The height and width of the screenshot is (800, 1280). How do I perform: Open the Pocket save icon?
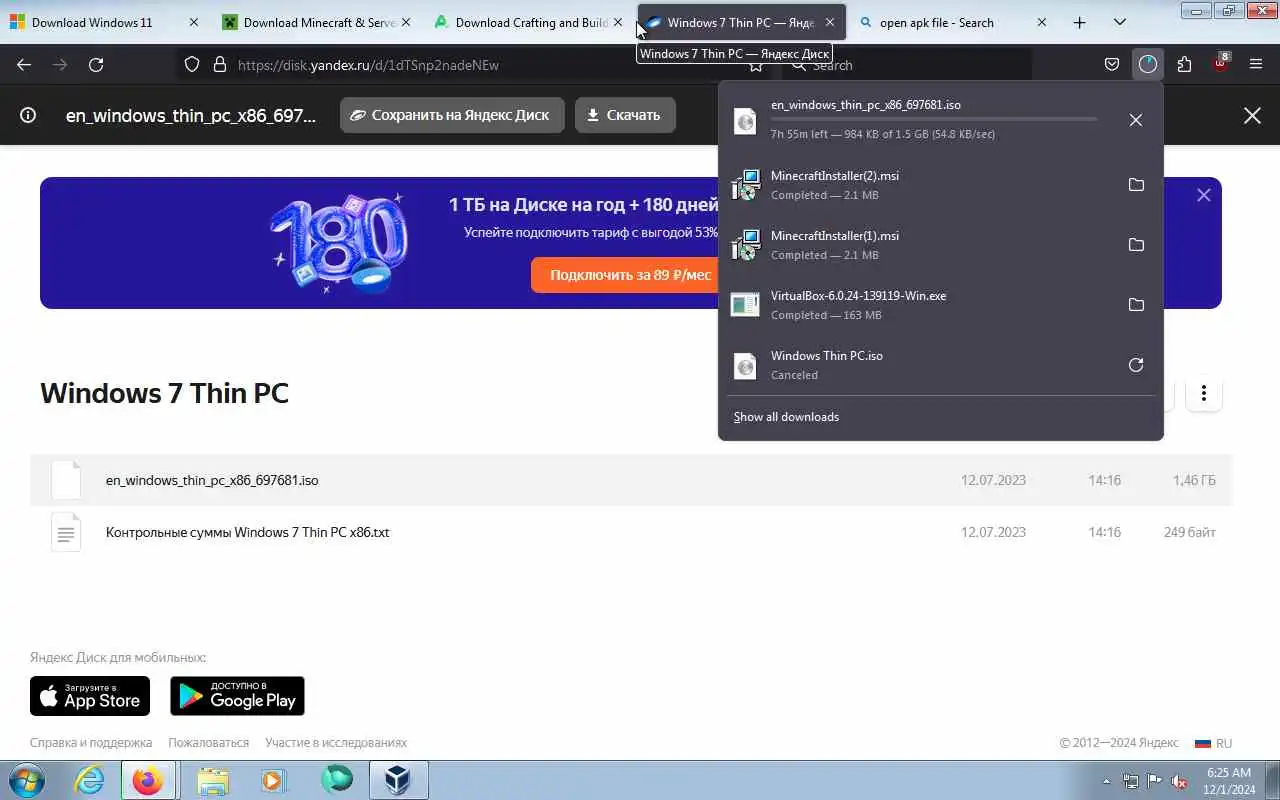pyautogui.click(x=1112, y=64)
